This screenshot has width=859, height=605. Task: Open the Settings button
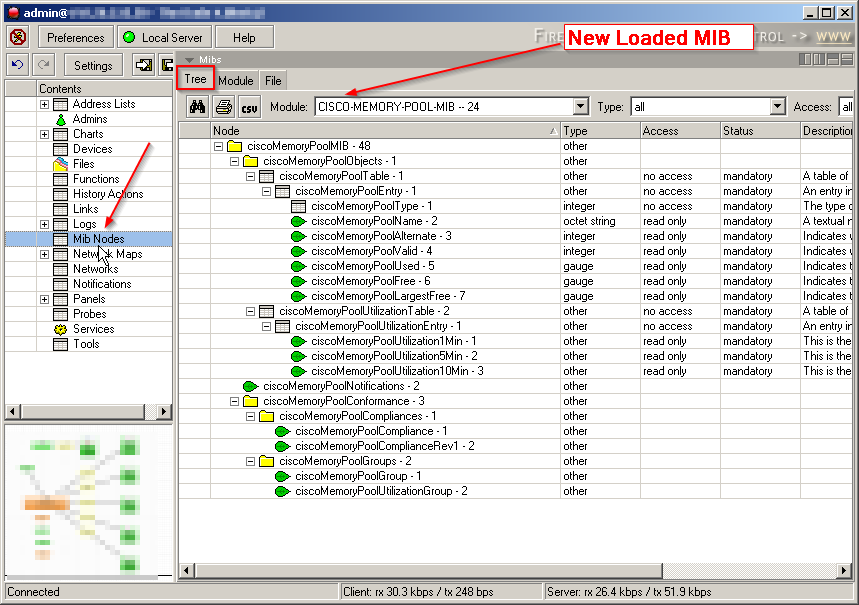click(93, 65)
